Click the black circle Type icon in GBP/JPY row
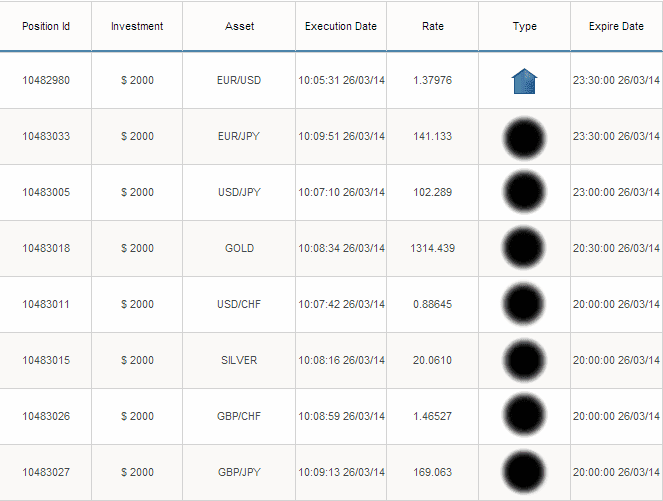Screen dimensions: 663x501 point(524,472)
